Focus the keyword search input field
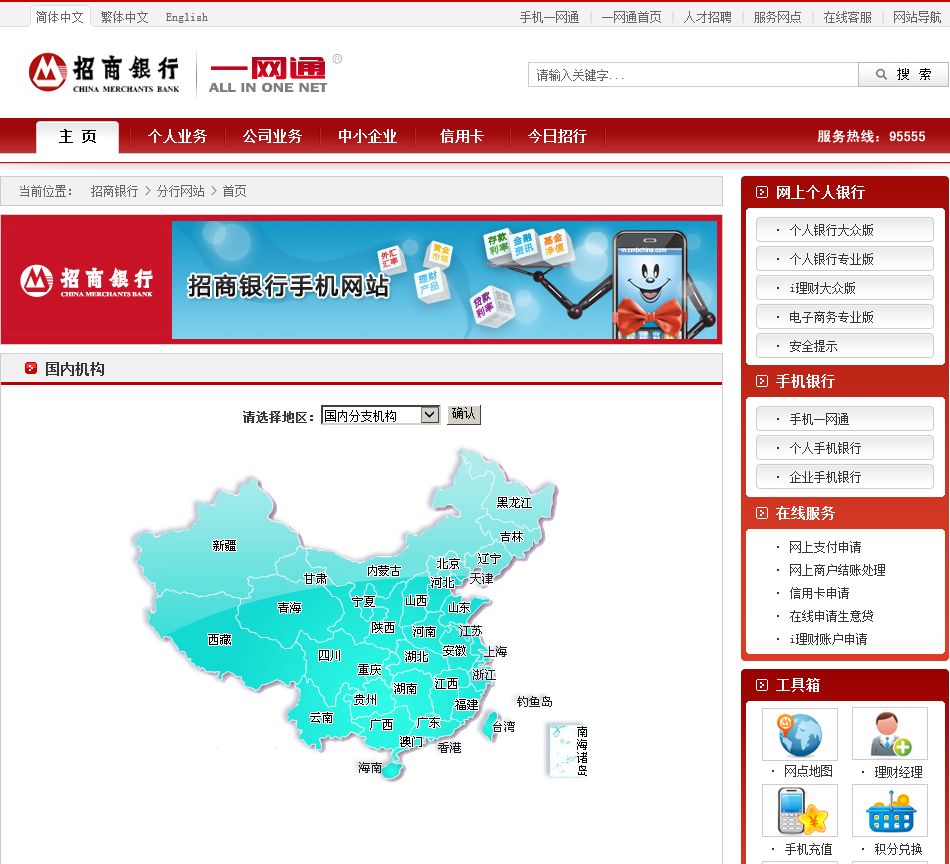This screenshot has width=950, height=864. pos(693,75)
